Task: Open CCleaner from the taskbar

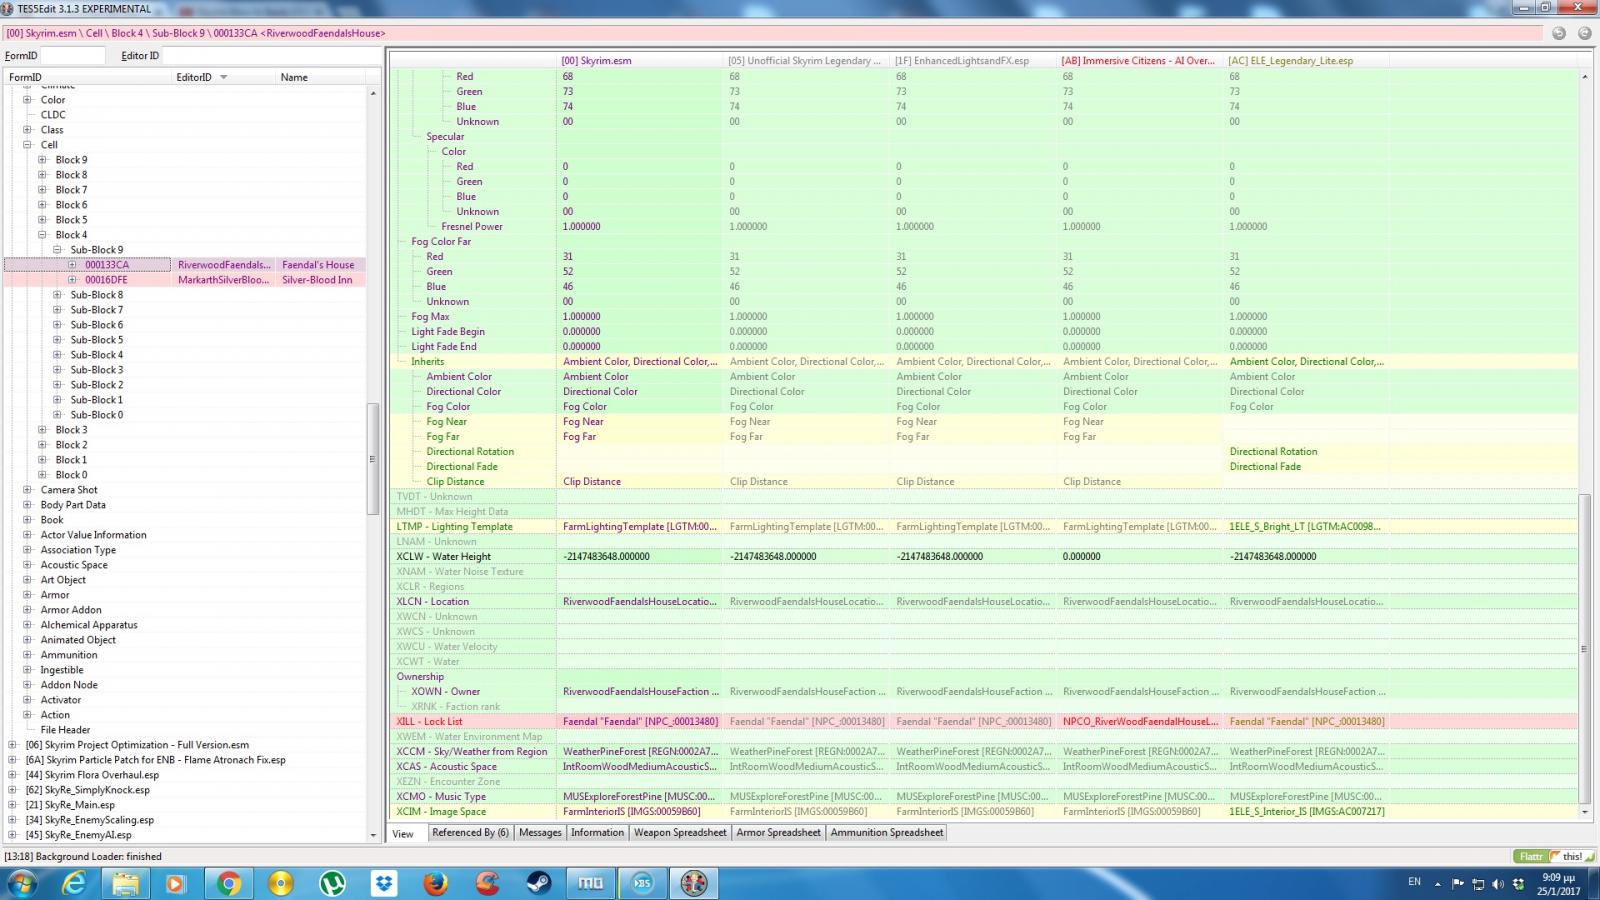Action: point(487,883)
